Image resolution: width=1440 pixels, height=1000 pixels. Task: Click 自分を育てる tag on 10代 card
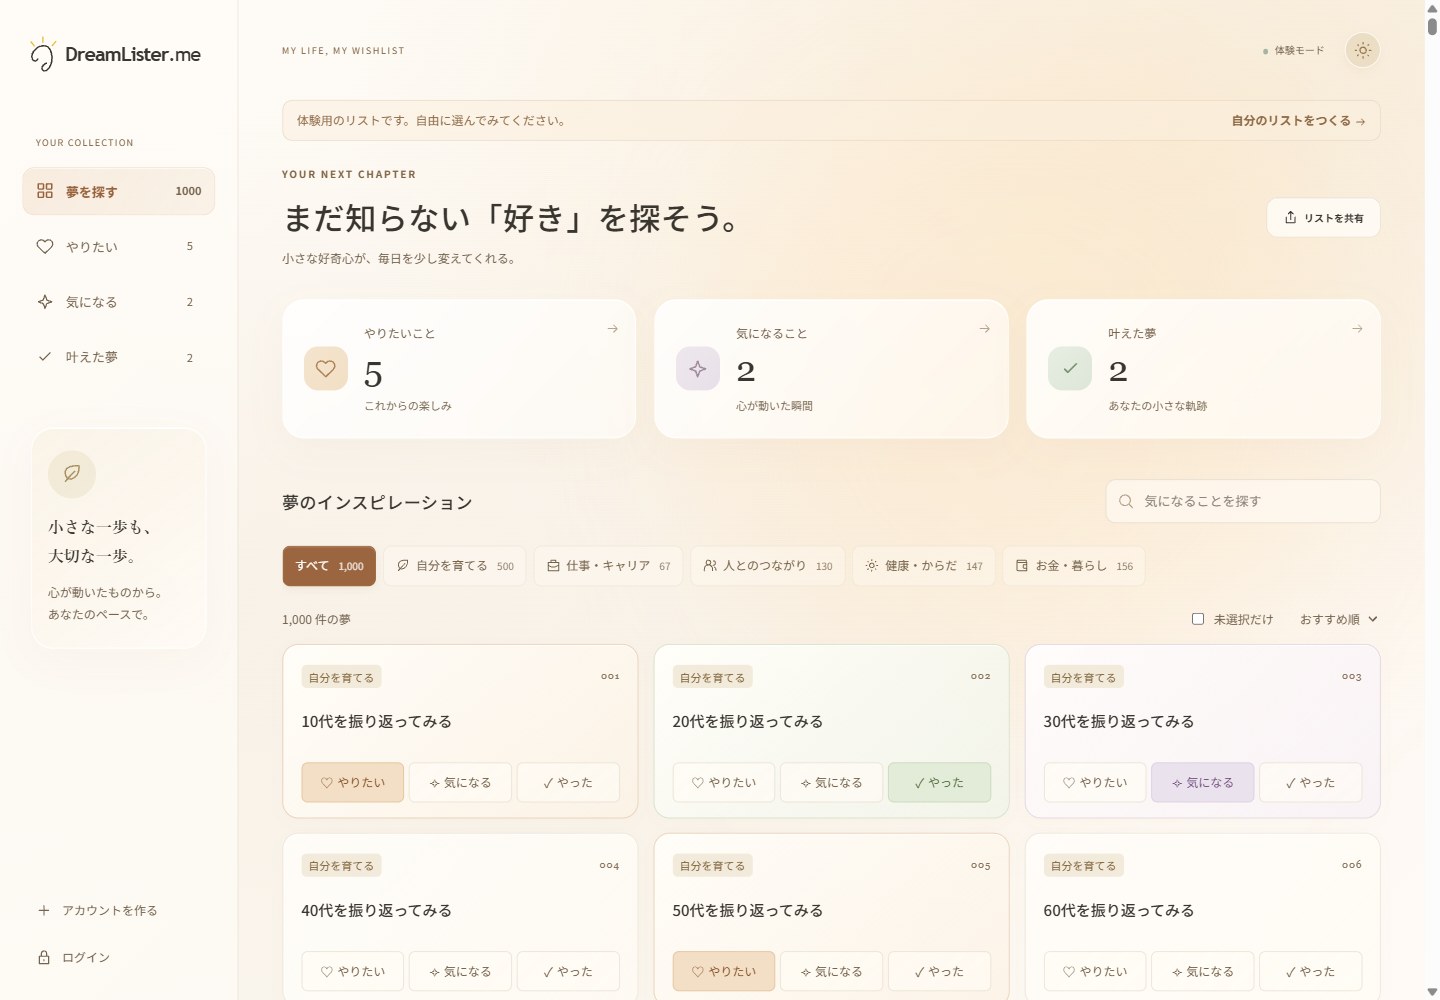pyautogui.click(x=341, y=677)
